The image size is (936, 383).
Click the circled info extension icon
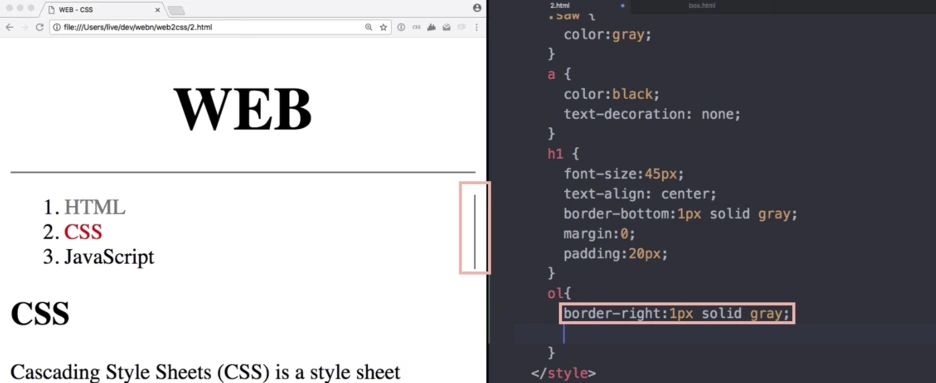401,27
